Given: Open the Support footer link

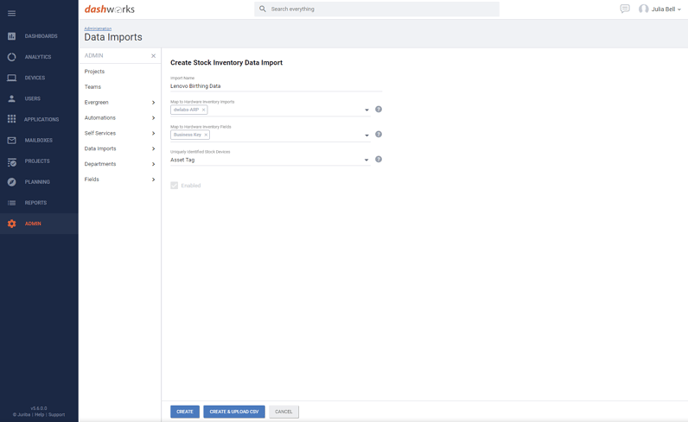Looking at the screenshot, I should pyautogui.click(x=57, y=415).
